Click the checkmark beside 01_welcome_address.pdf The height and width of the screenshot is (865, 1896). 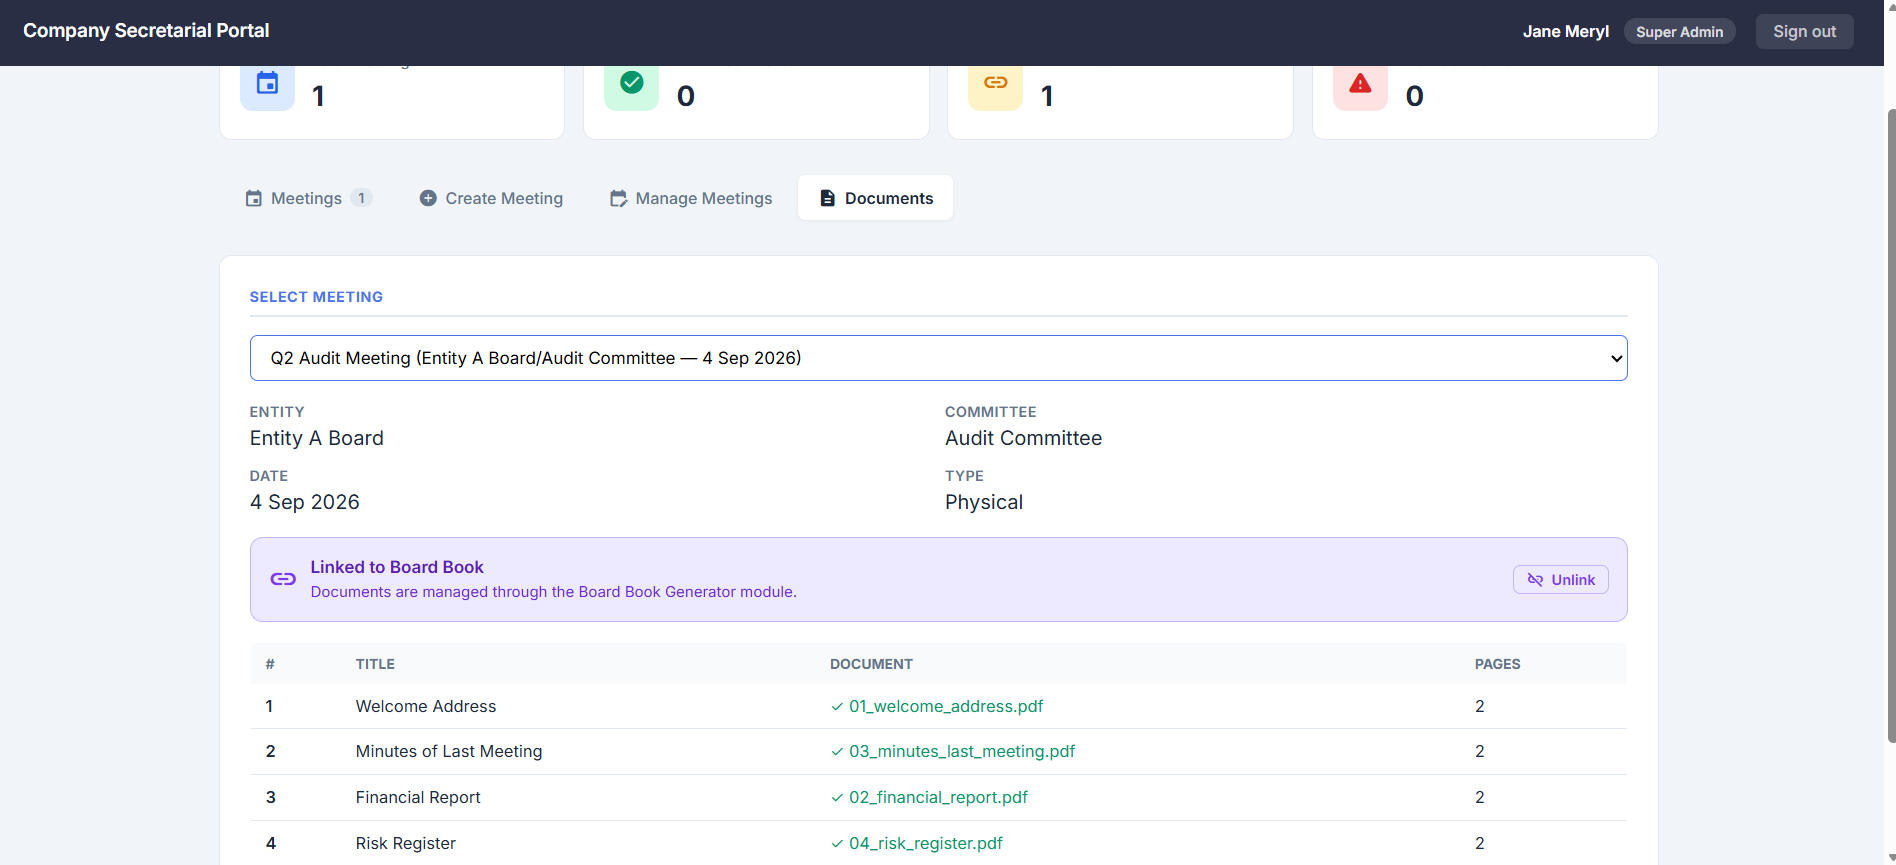[x=837, y=707]
